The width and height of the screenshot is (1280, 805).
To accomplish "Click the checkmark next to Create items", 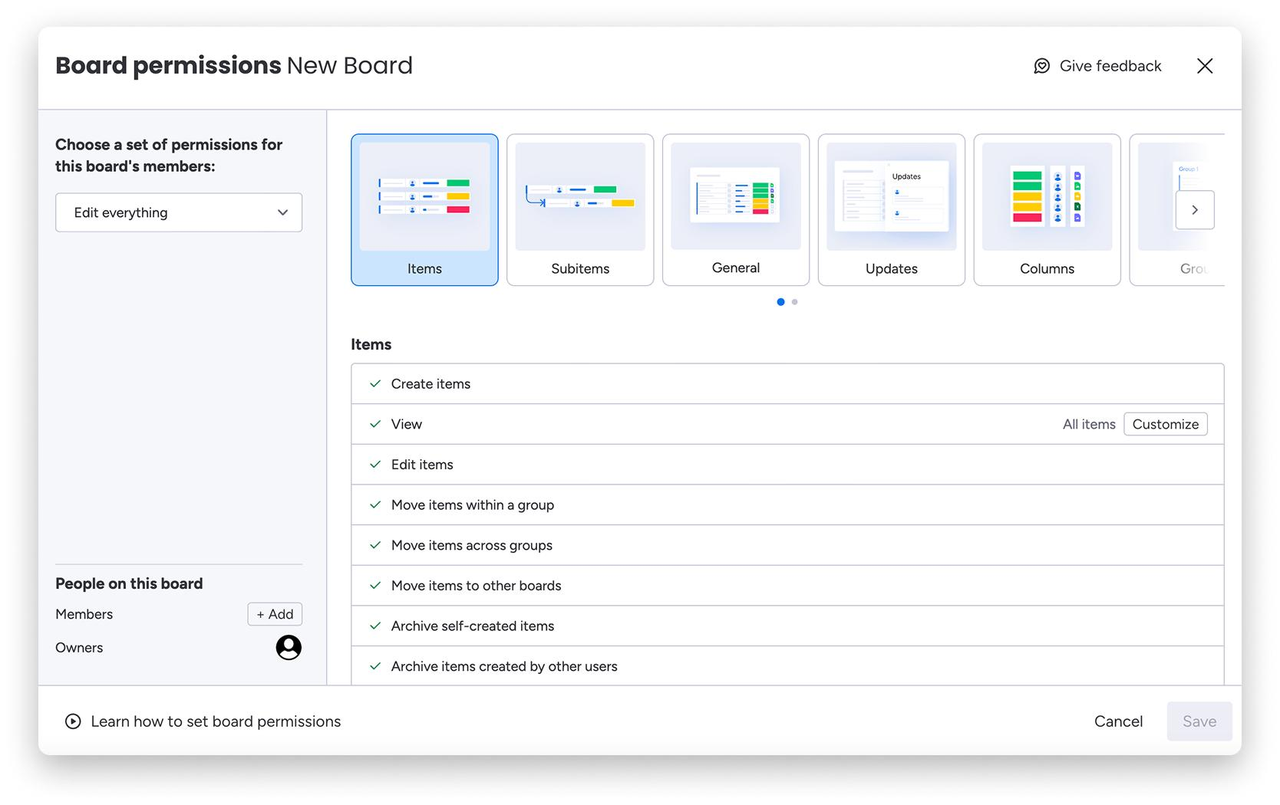I will [375, 384].
